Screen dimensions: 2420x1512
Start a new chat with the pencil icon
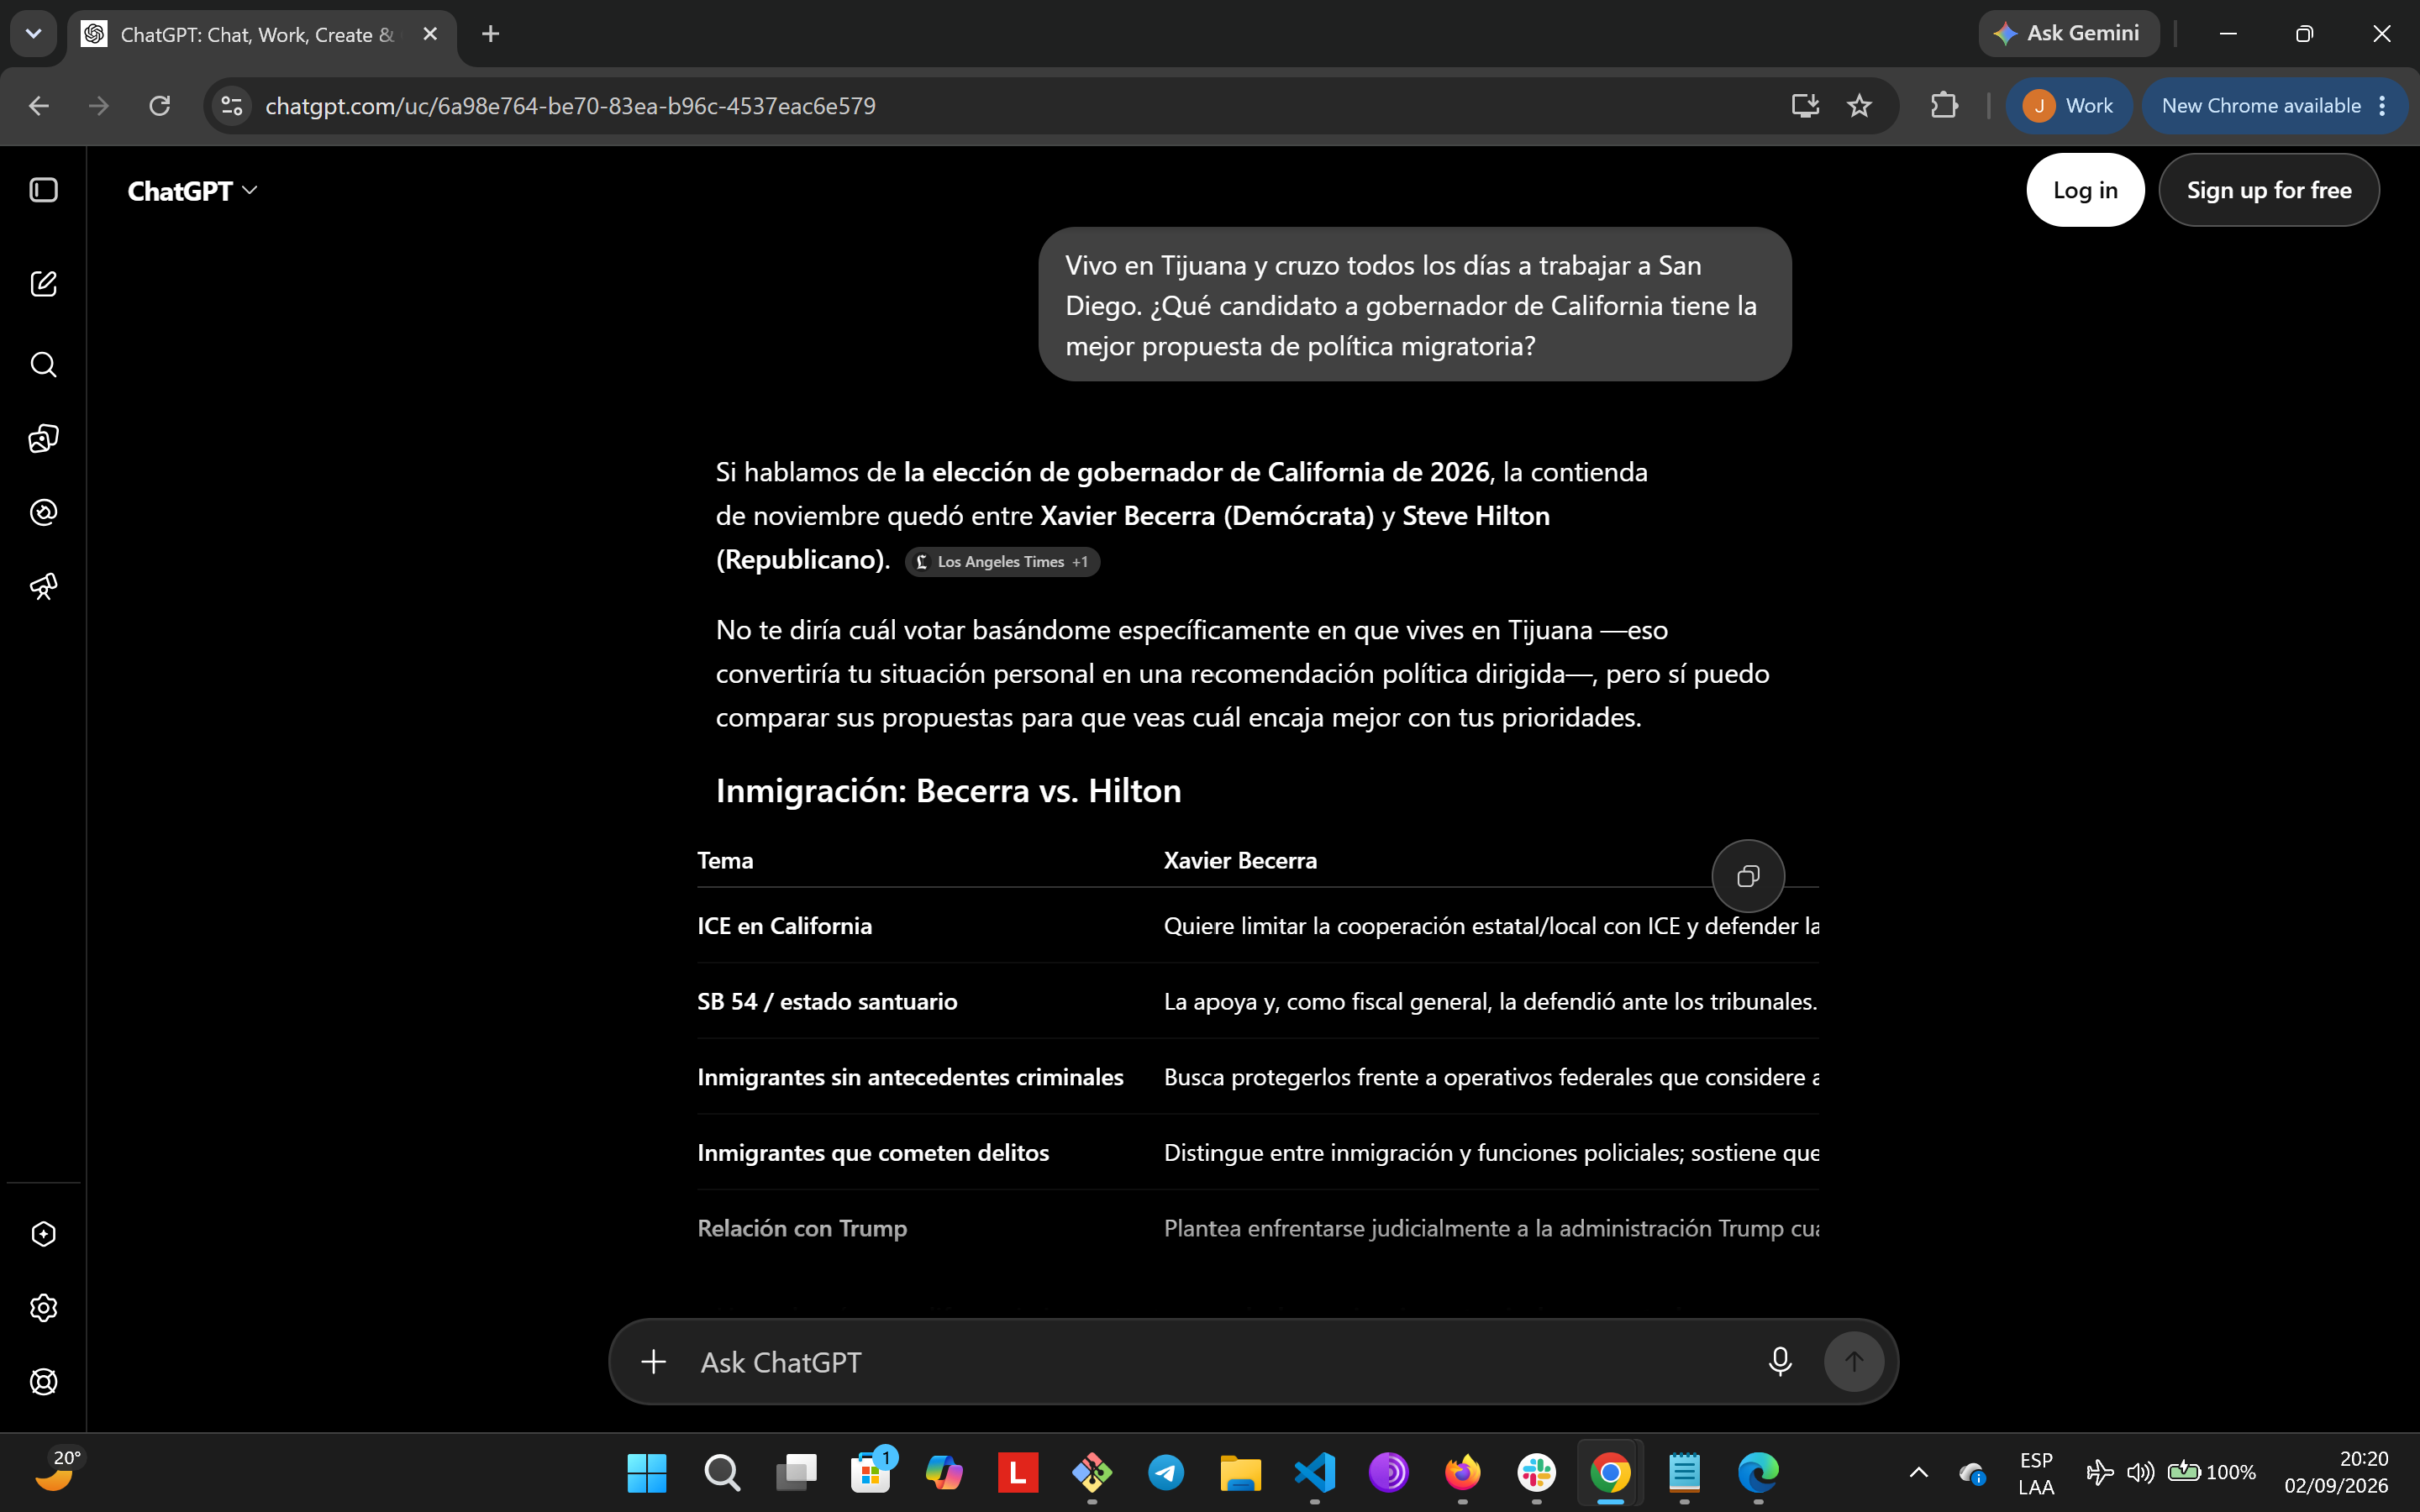click(x=44, y=284)
